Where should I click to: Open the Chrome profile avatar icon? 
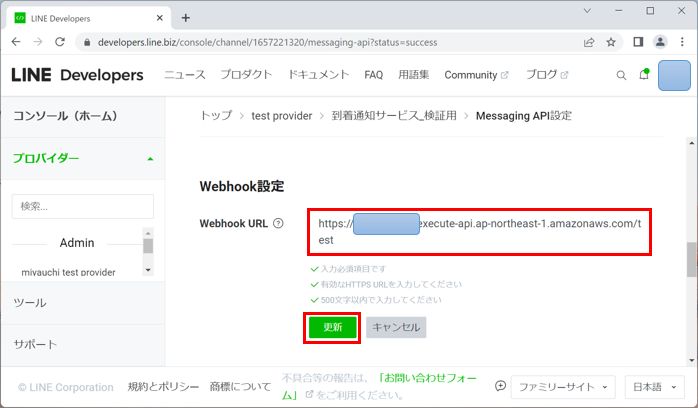(660, 42)
